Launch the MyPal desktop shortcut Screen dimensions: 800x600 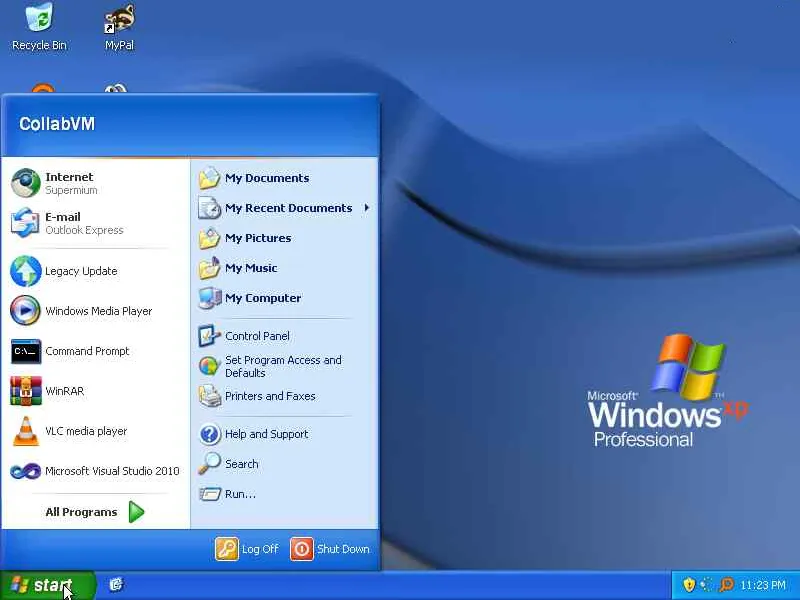pyautogui.click(x=119, y=27)
